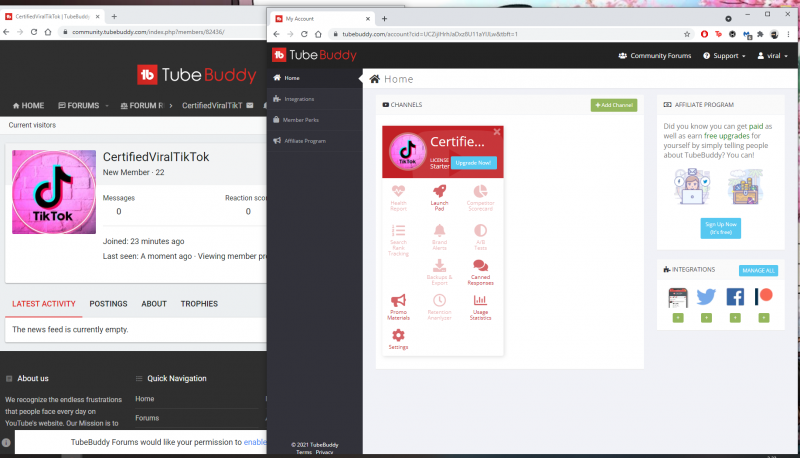Screen dimensions: 800x458
Task: Click the Facebook integration icon
Action: coord(735,297)
